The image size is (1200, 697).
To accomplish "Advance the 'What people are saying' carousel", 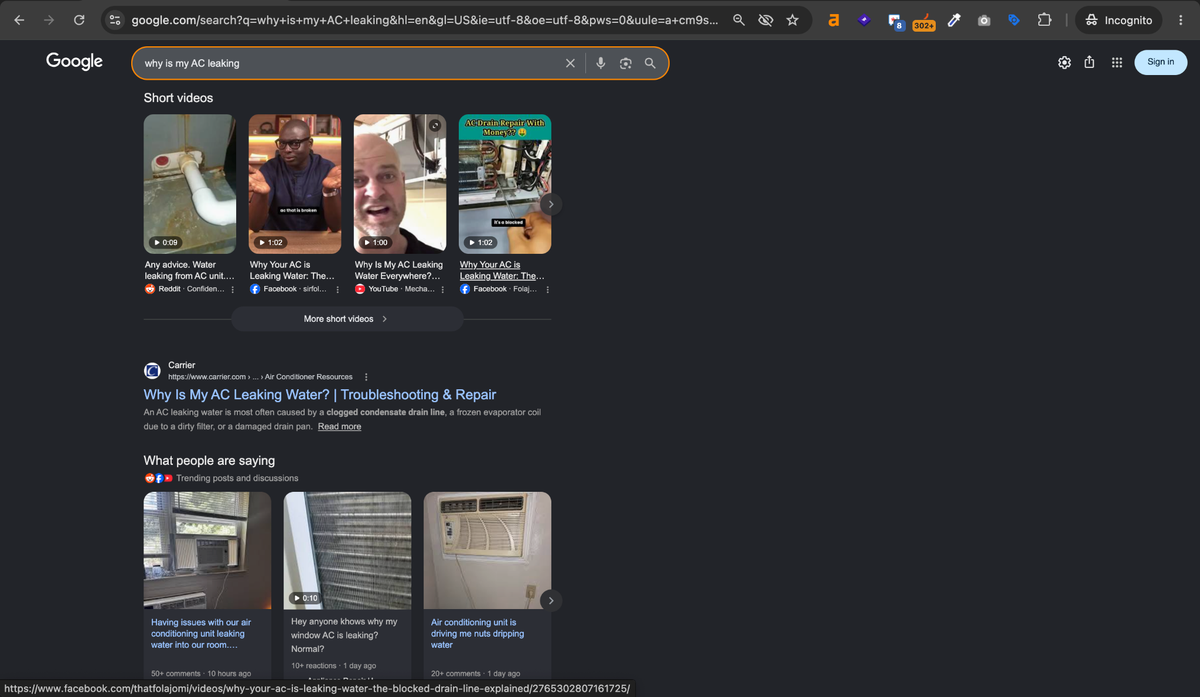I will tap(550, 601).
